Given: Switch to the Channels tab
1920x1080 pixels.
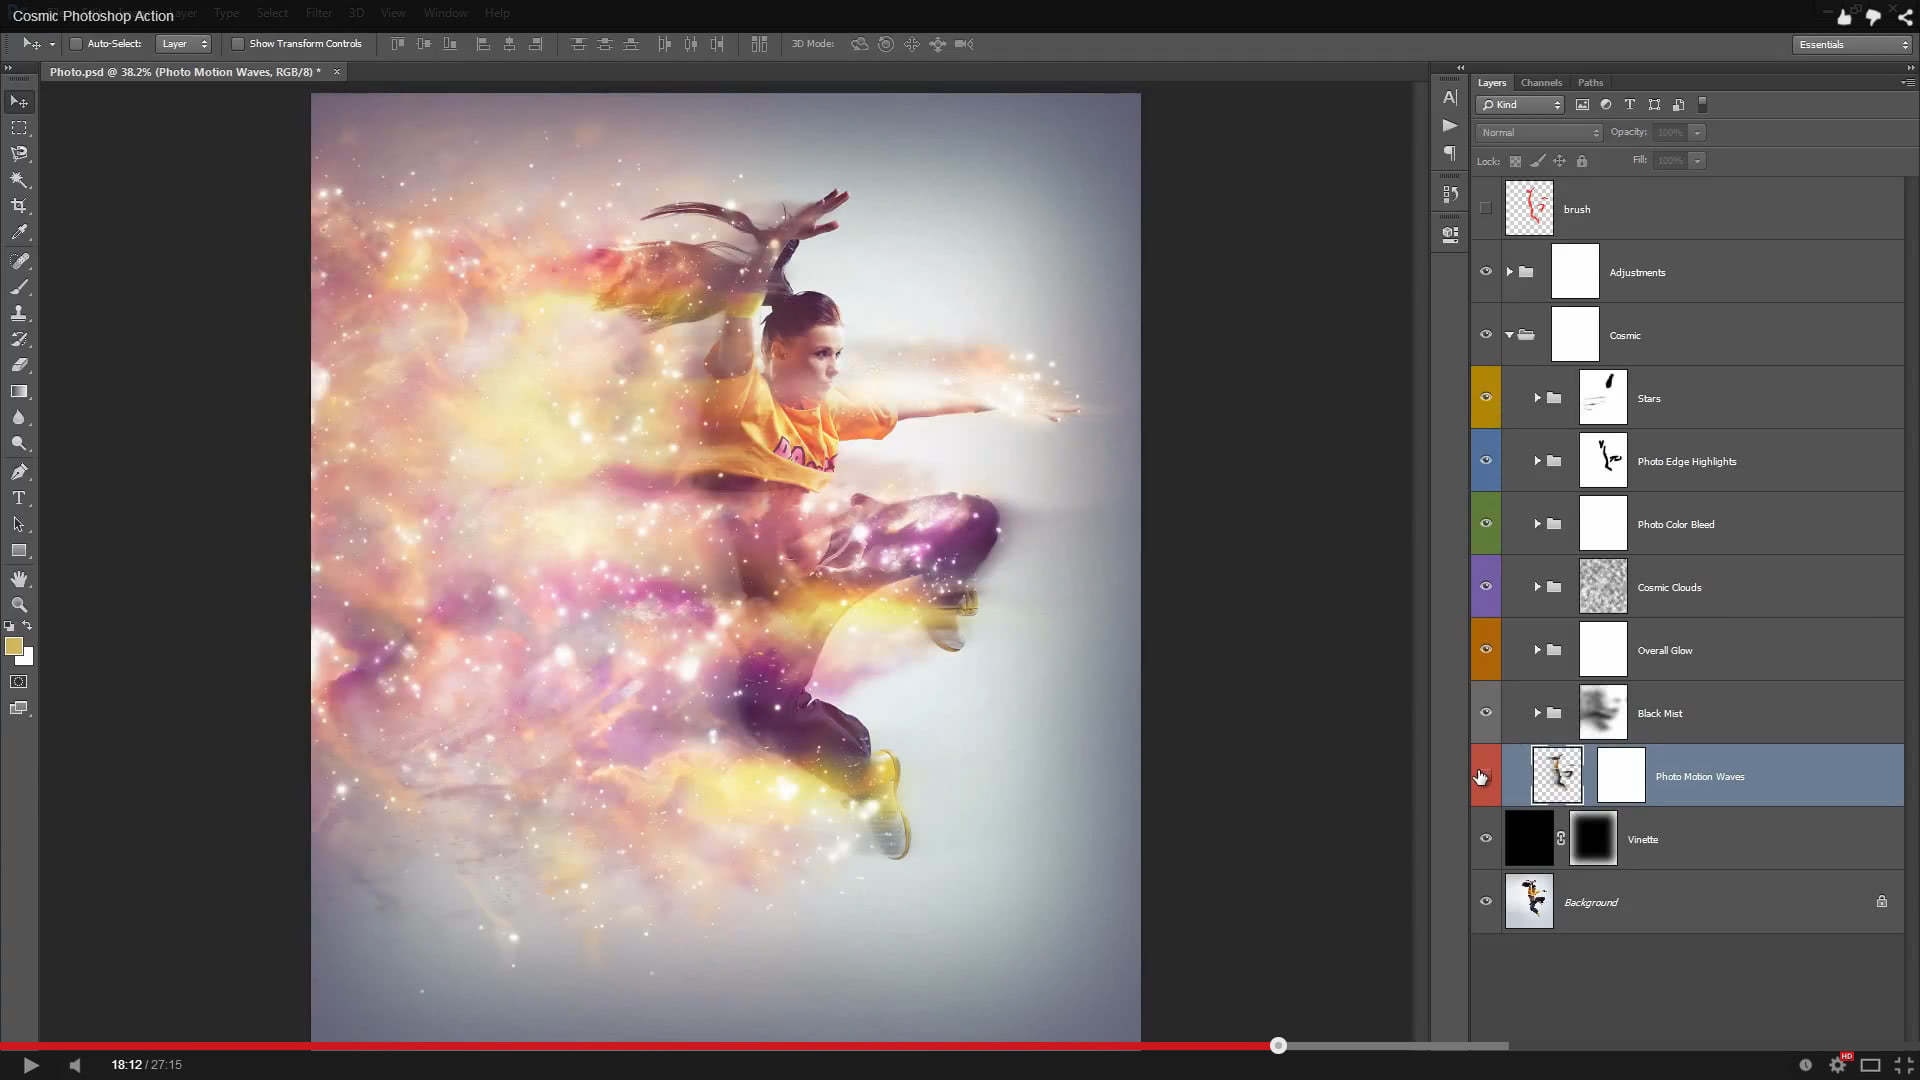Looking at the screenshot, I should pyautogui.click(x=1541, y=82).
